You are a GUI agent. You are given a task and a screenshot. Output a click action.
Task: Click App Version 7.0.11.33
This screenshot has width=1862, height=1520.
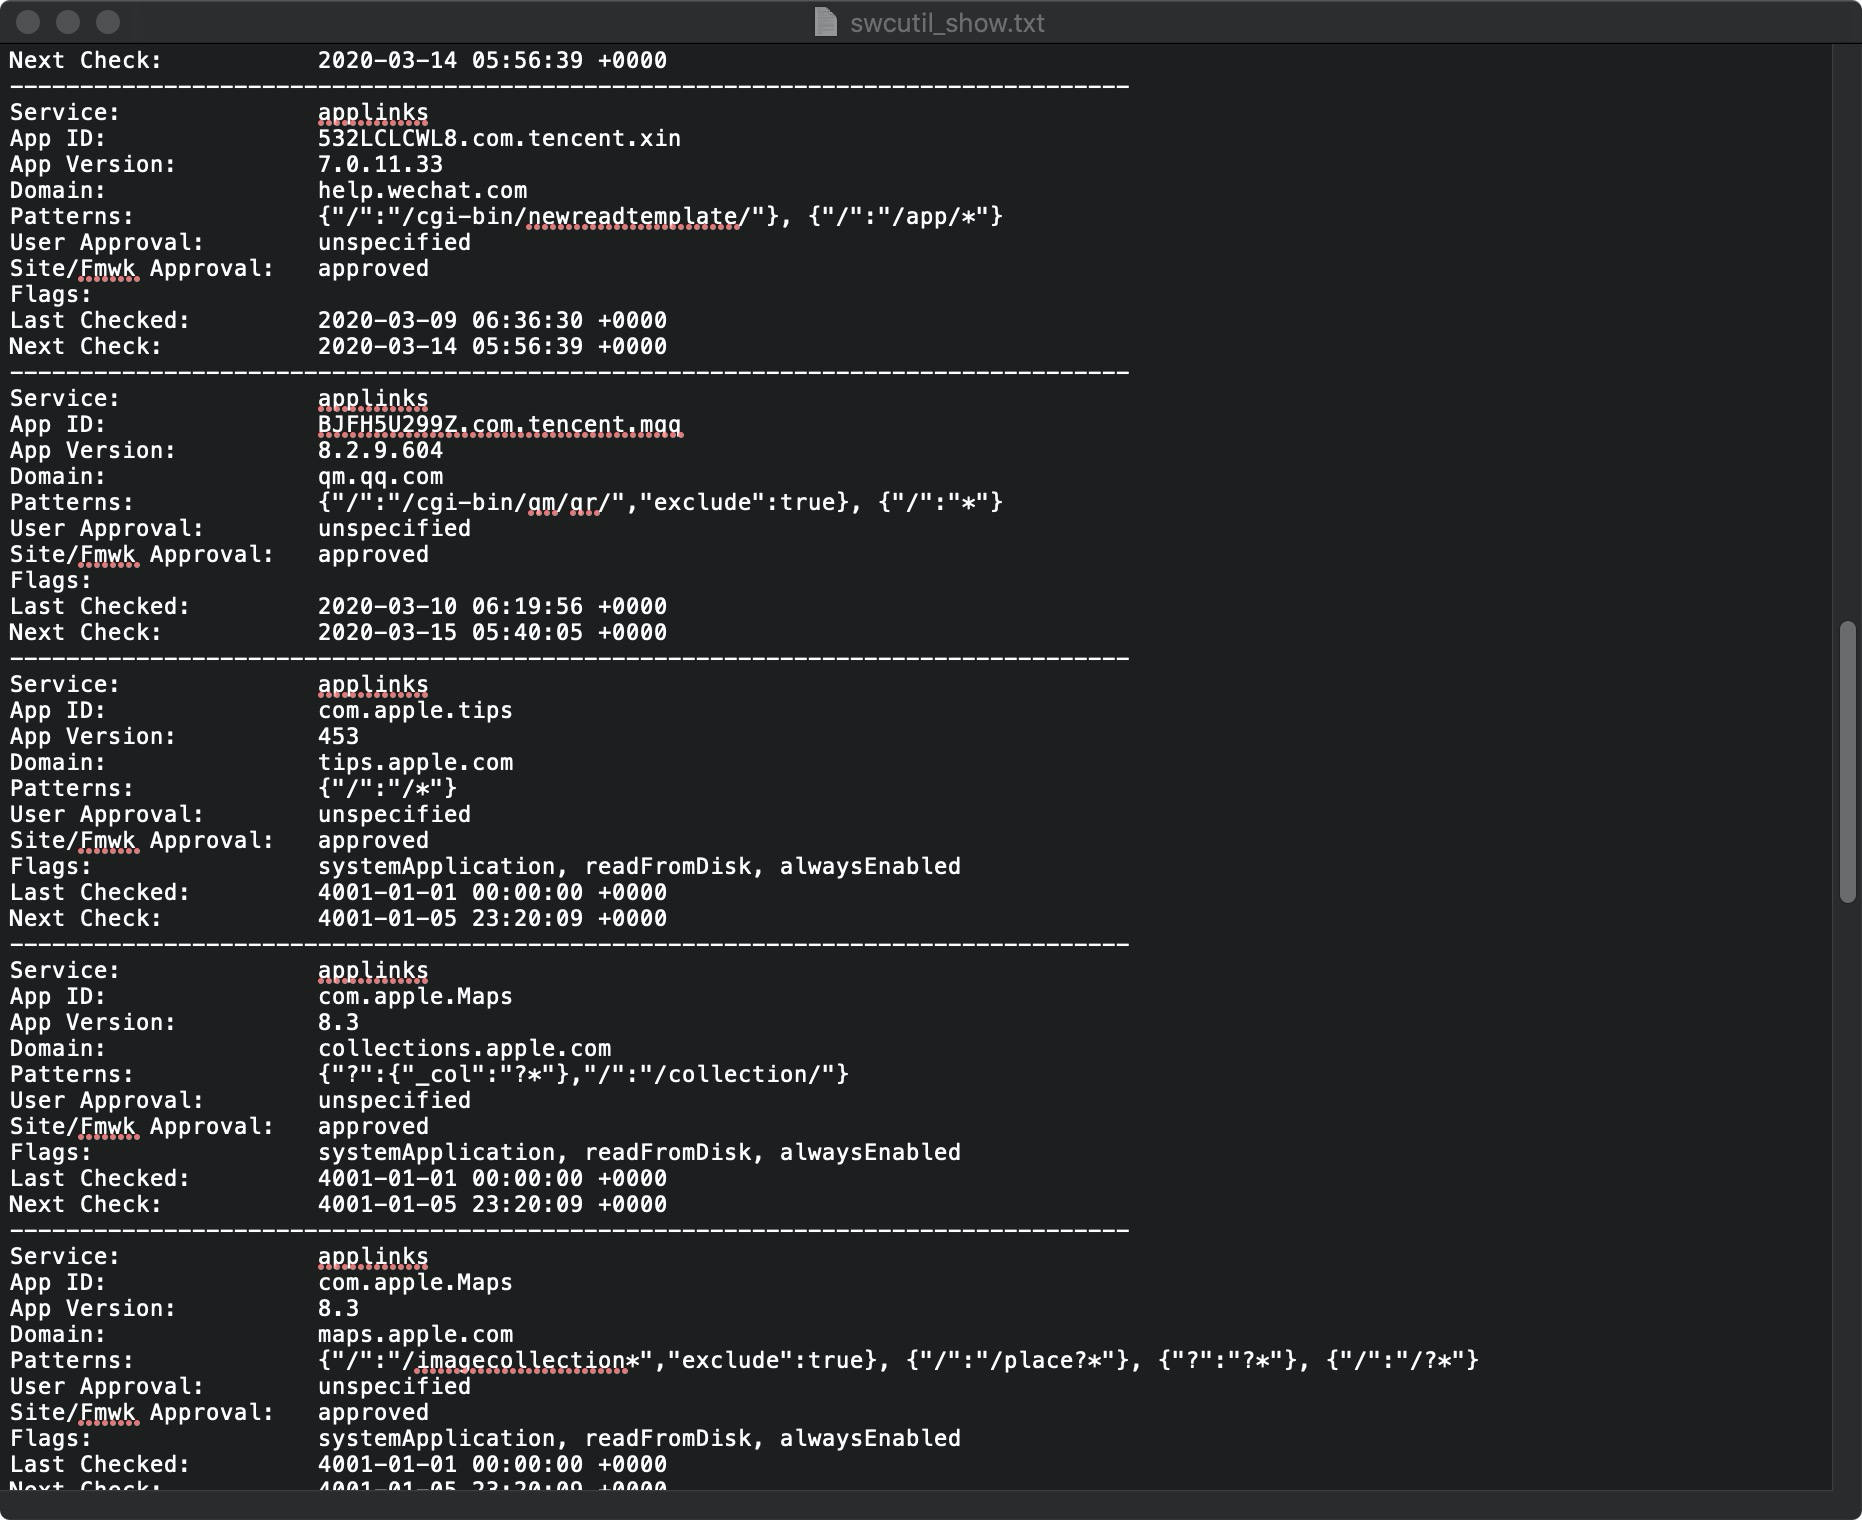pos(380,164)
